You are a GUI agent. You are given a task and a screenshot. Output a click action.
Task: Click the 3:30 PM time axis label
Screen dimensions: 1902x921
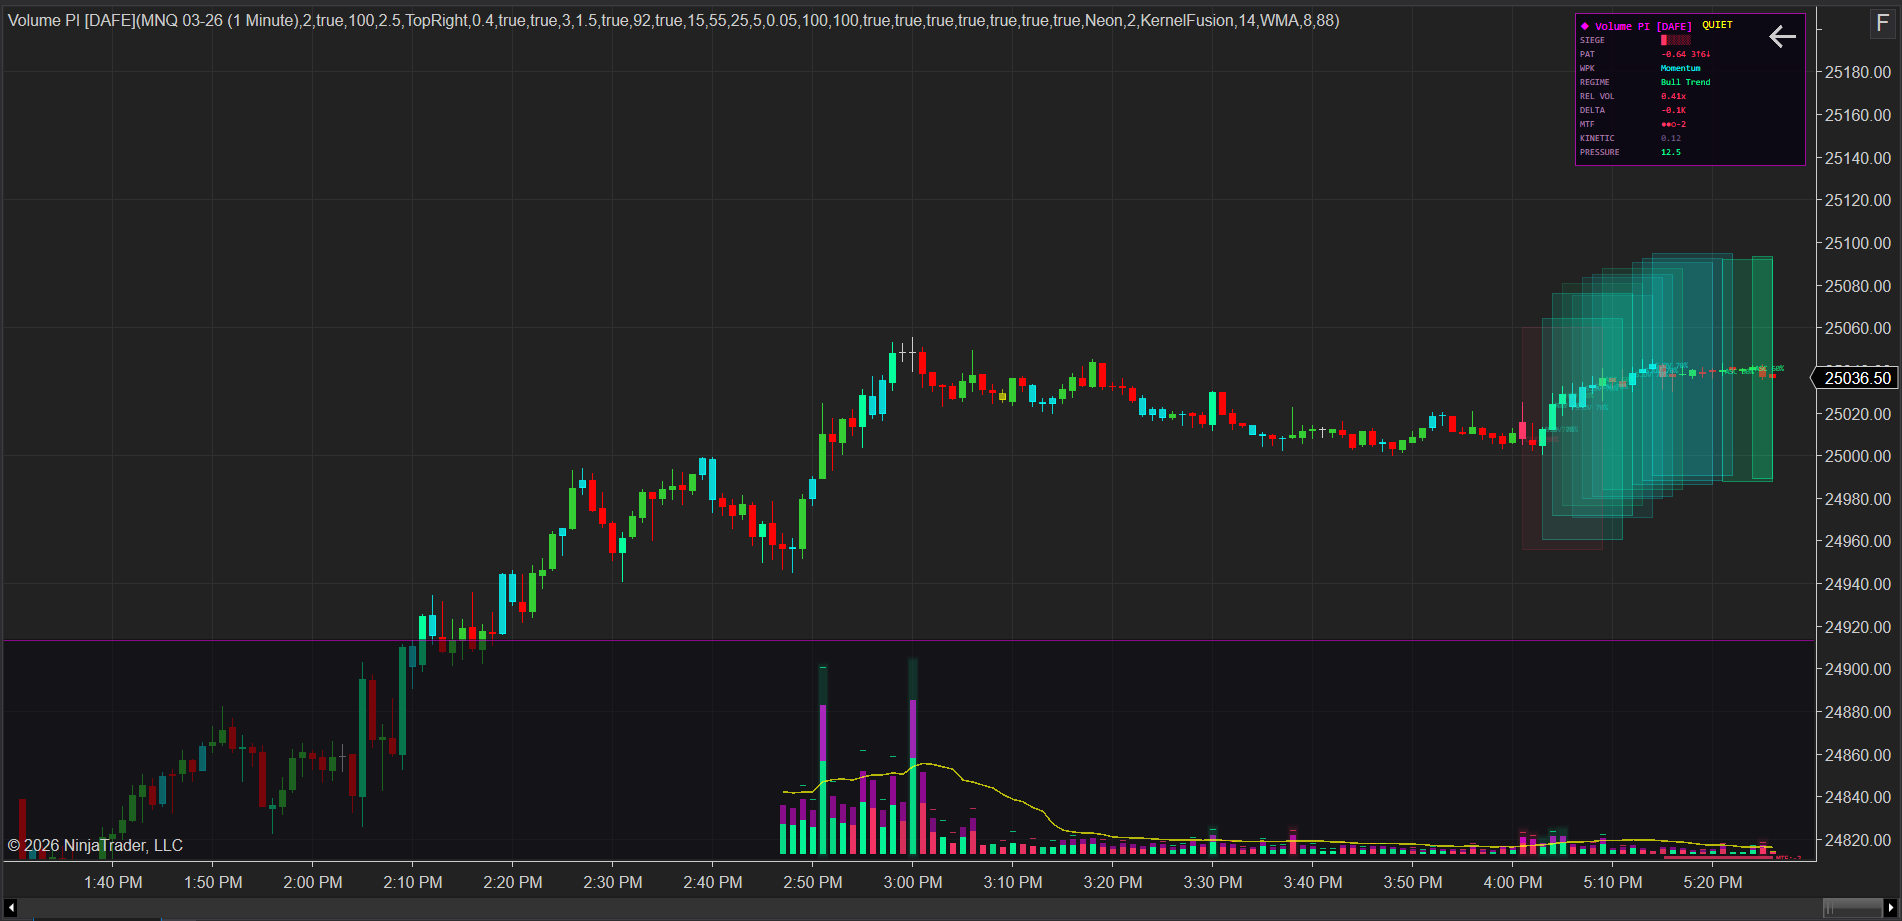[x=1213, y=882]
